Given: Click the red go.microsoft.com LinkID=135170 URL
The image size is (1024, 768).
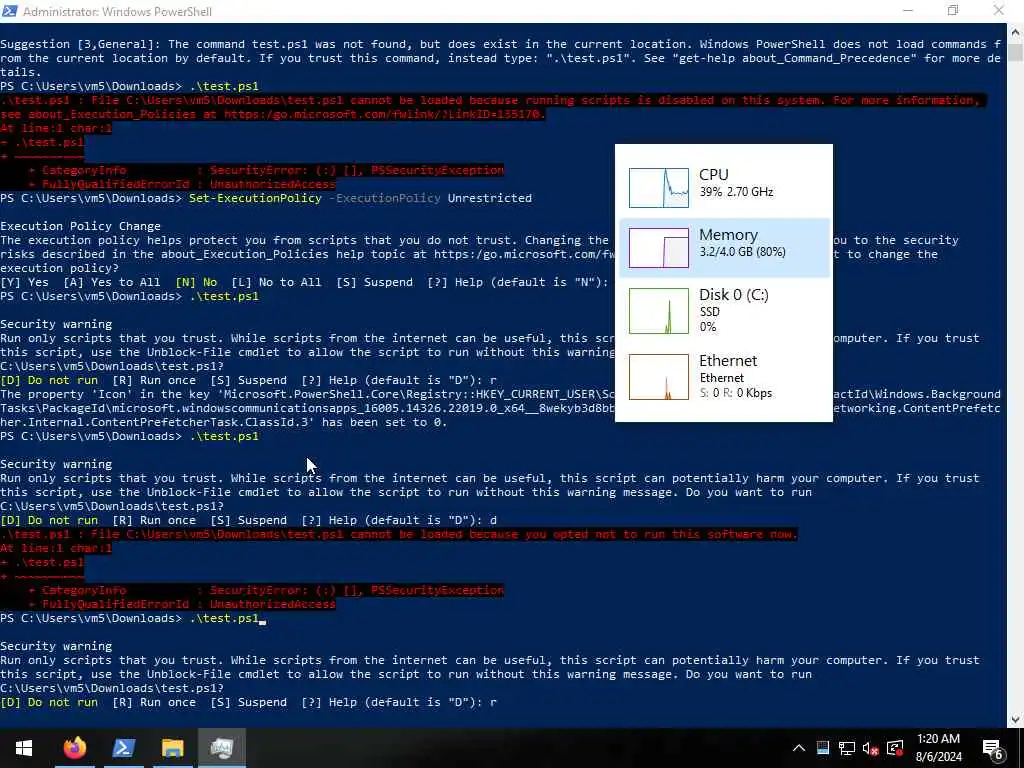Looking at the screenshot, I should click(384, 114).
